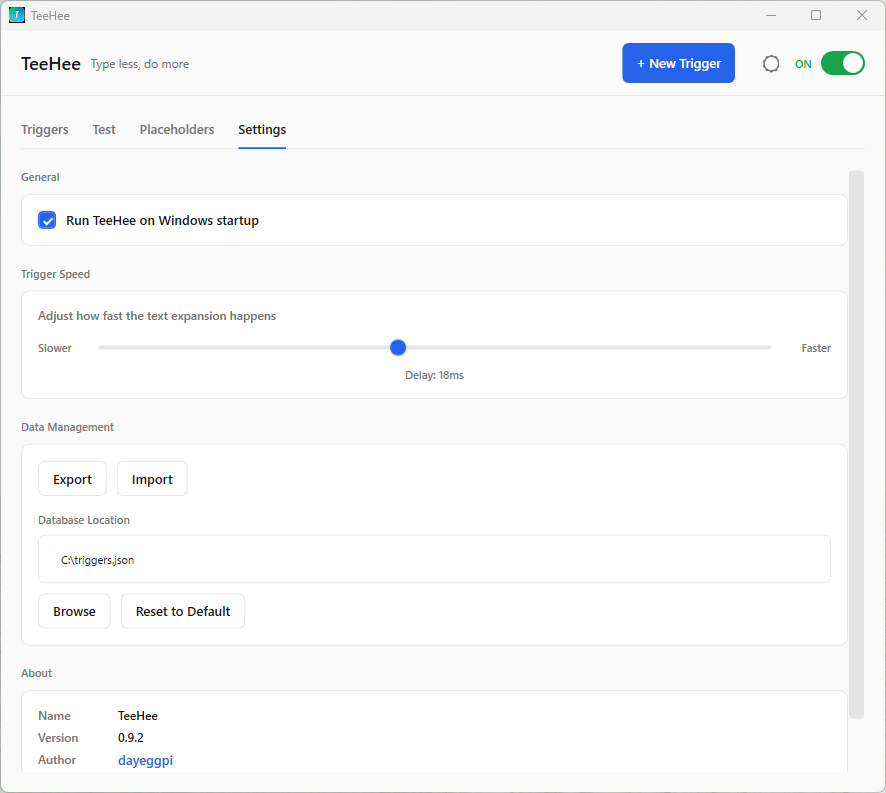Create a new trigger with + New Trigger
This screenshot has height=793, width=886.
[678, 62]
